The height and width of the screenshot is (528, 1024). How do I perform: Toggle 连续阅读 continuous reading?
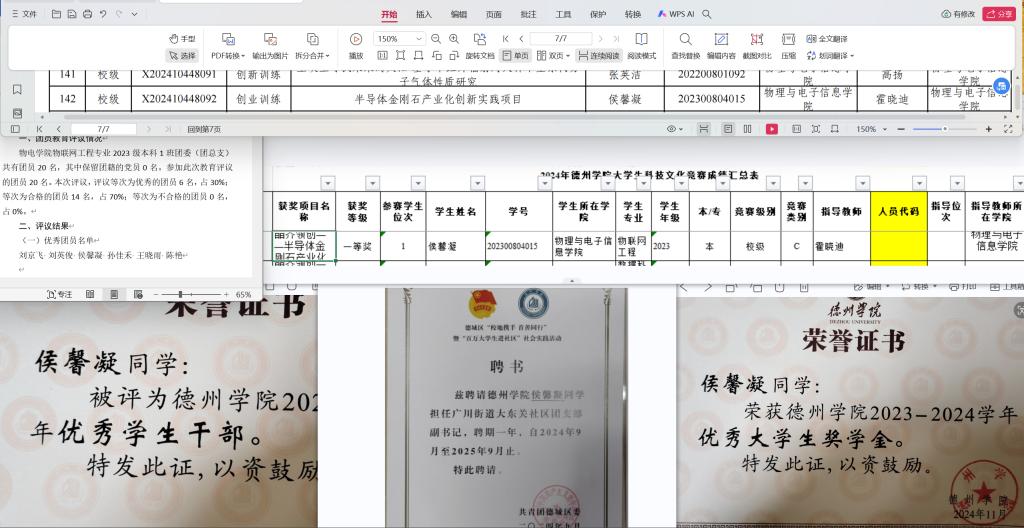click(x=599, y=56)
